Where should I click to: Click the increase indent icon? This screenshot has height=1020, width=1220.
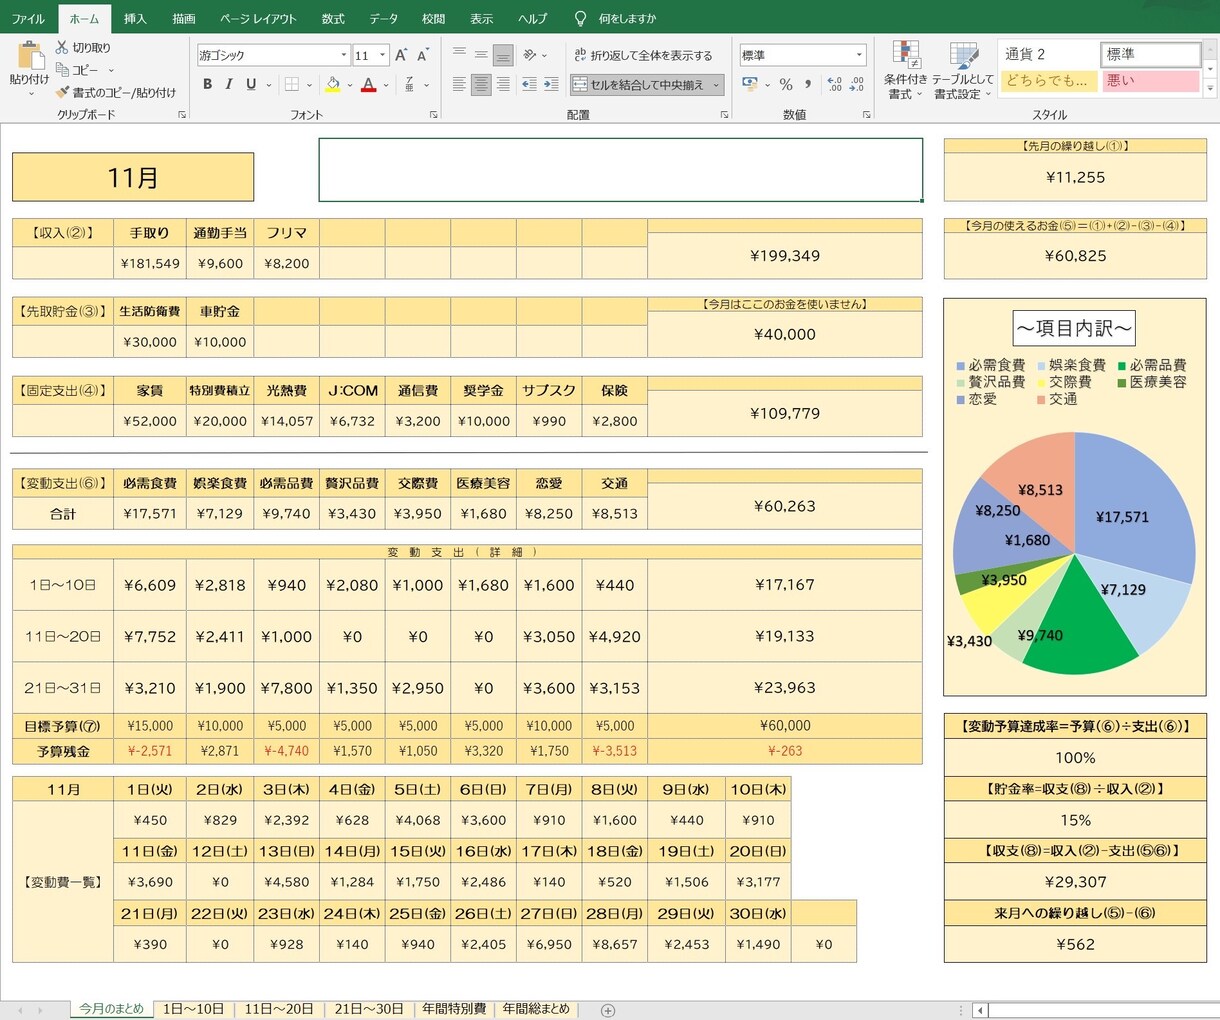[x=551, y=85]
